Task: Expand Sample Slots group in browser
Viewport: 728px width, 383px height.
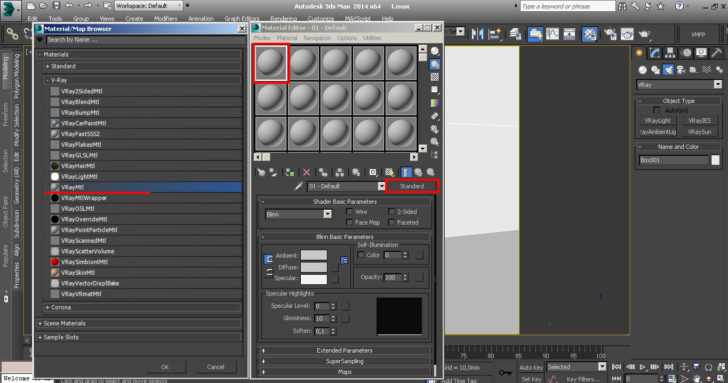Action: tap(139, 338)
